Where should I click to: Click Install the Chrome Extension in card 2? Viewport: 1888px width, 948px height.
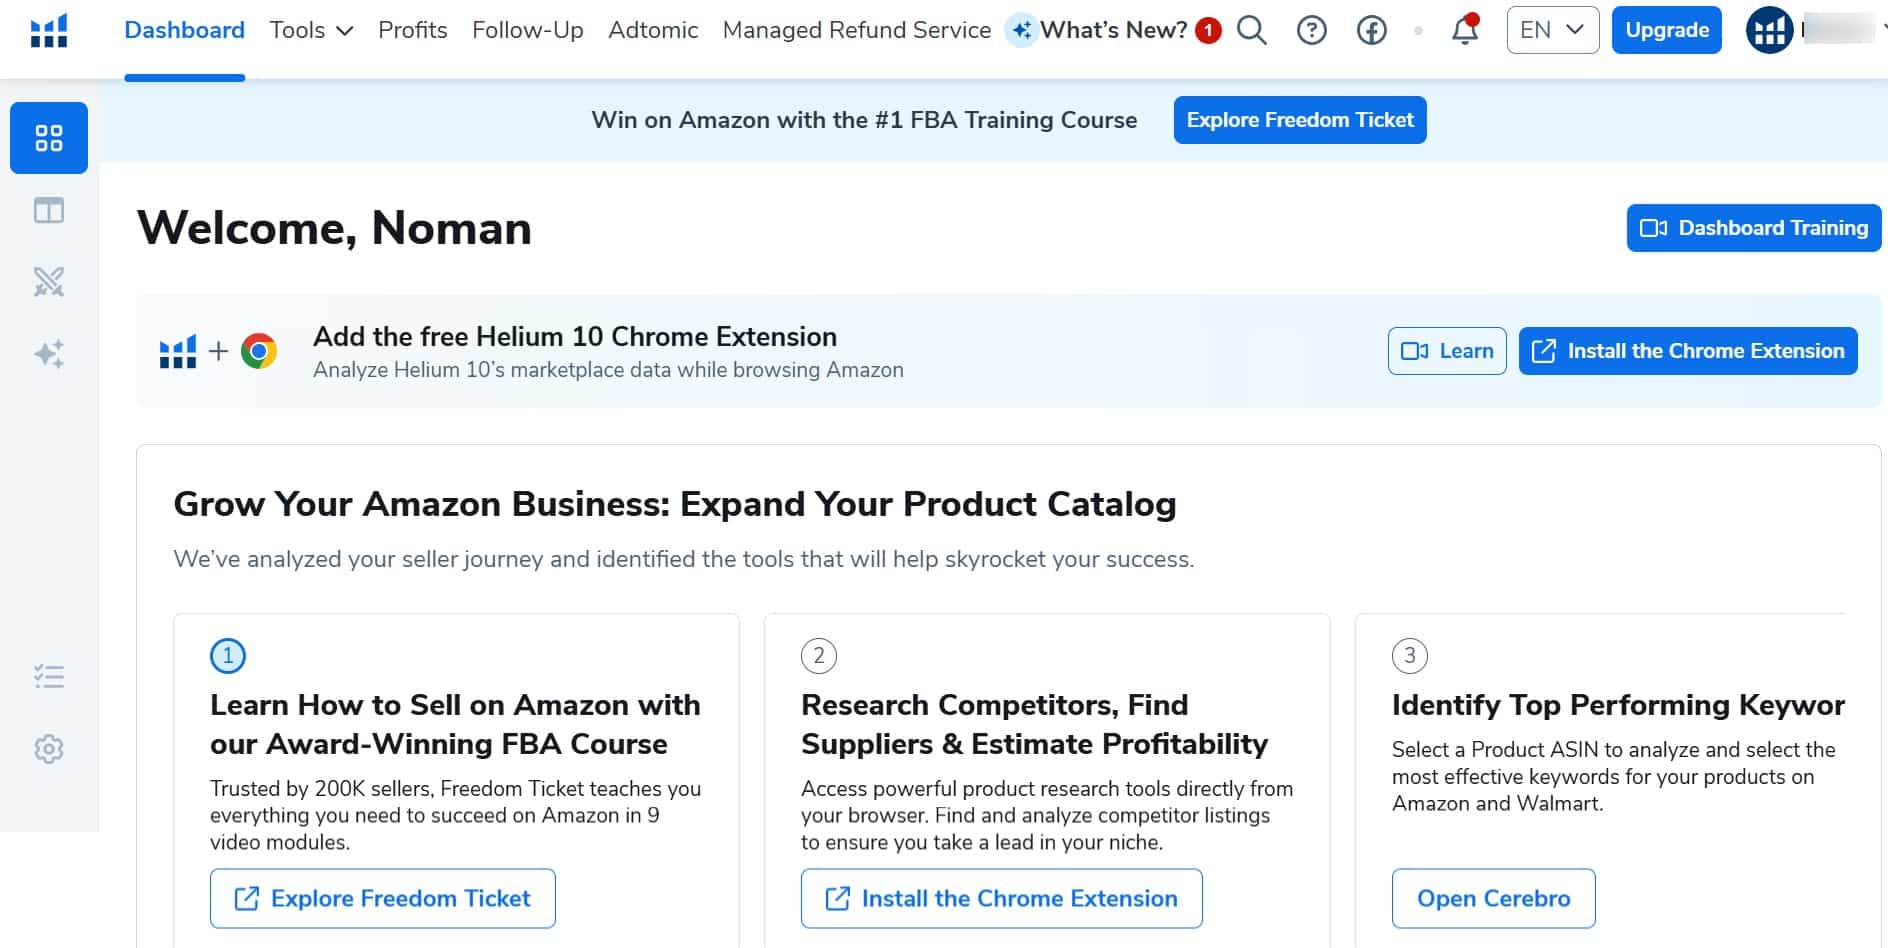point(1002,898)
